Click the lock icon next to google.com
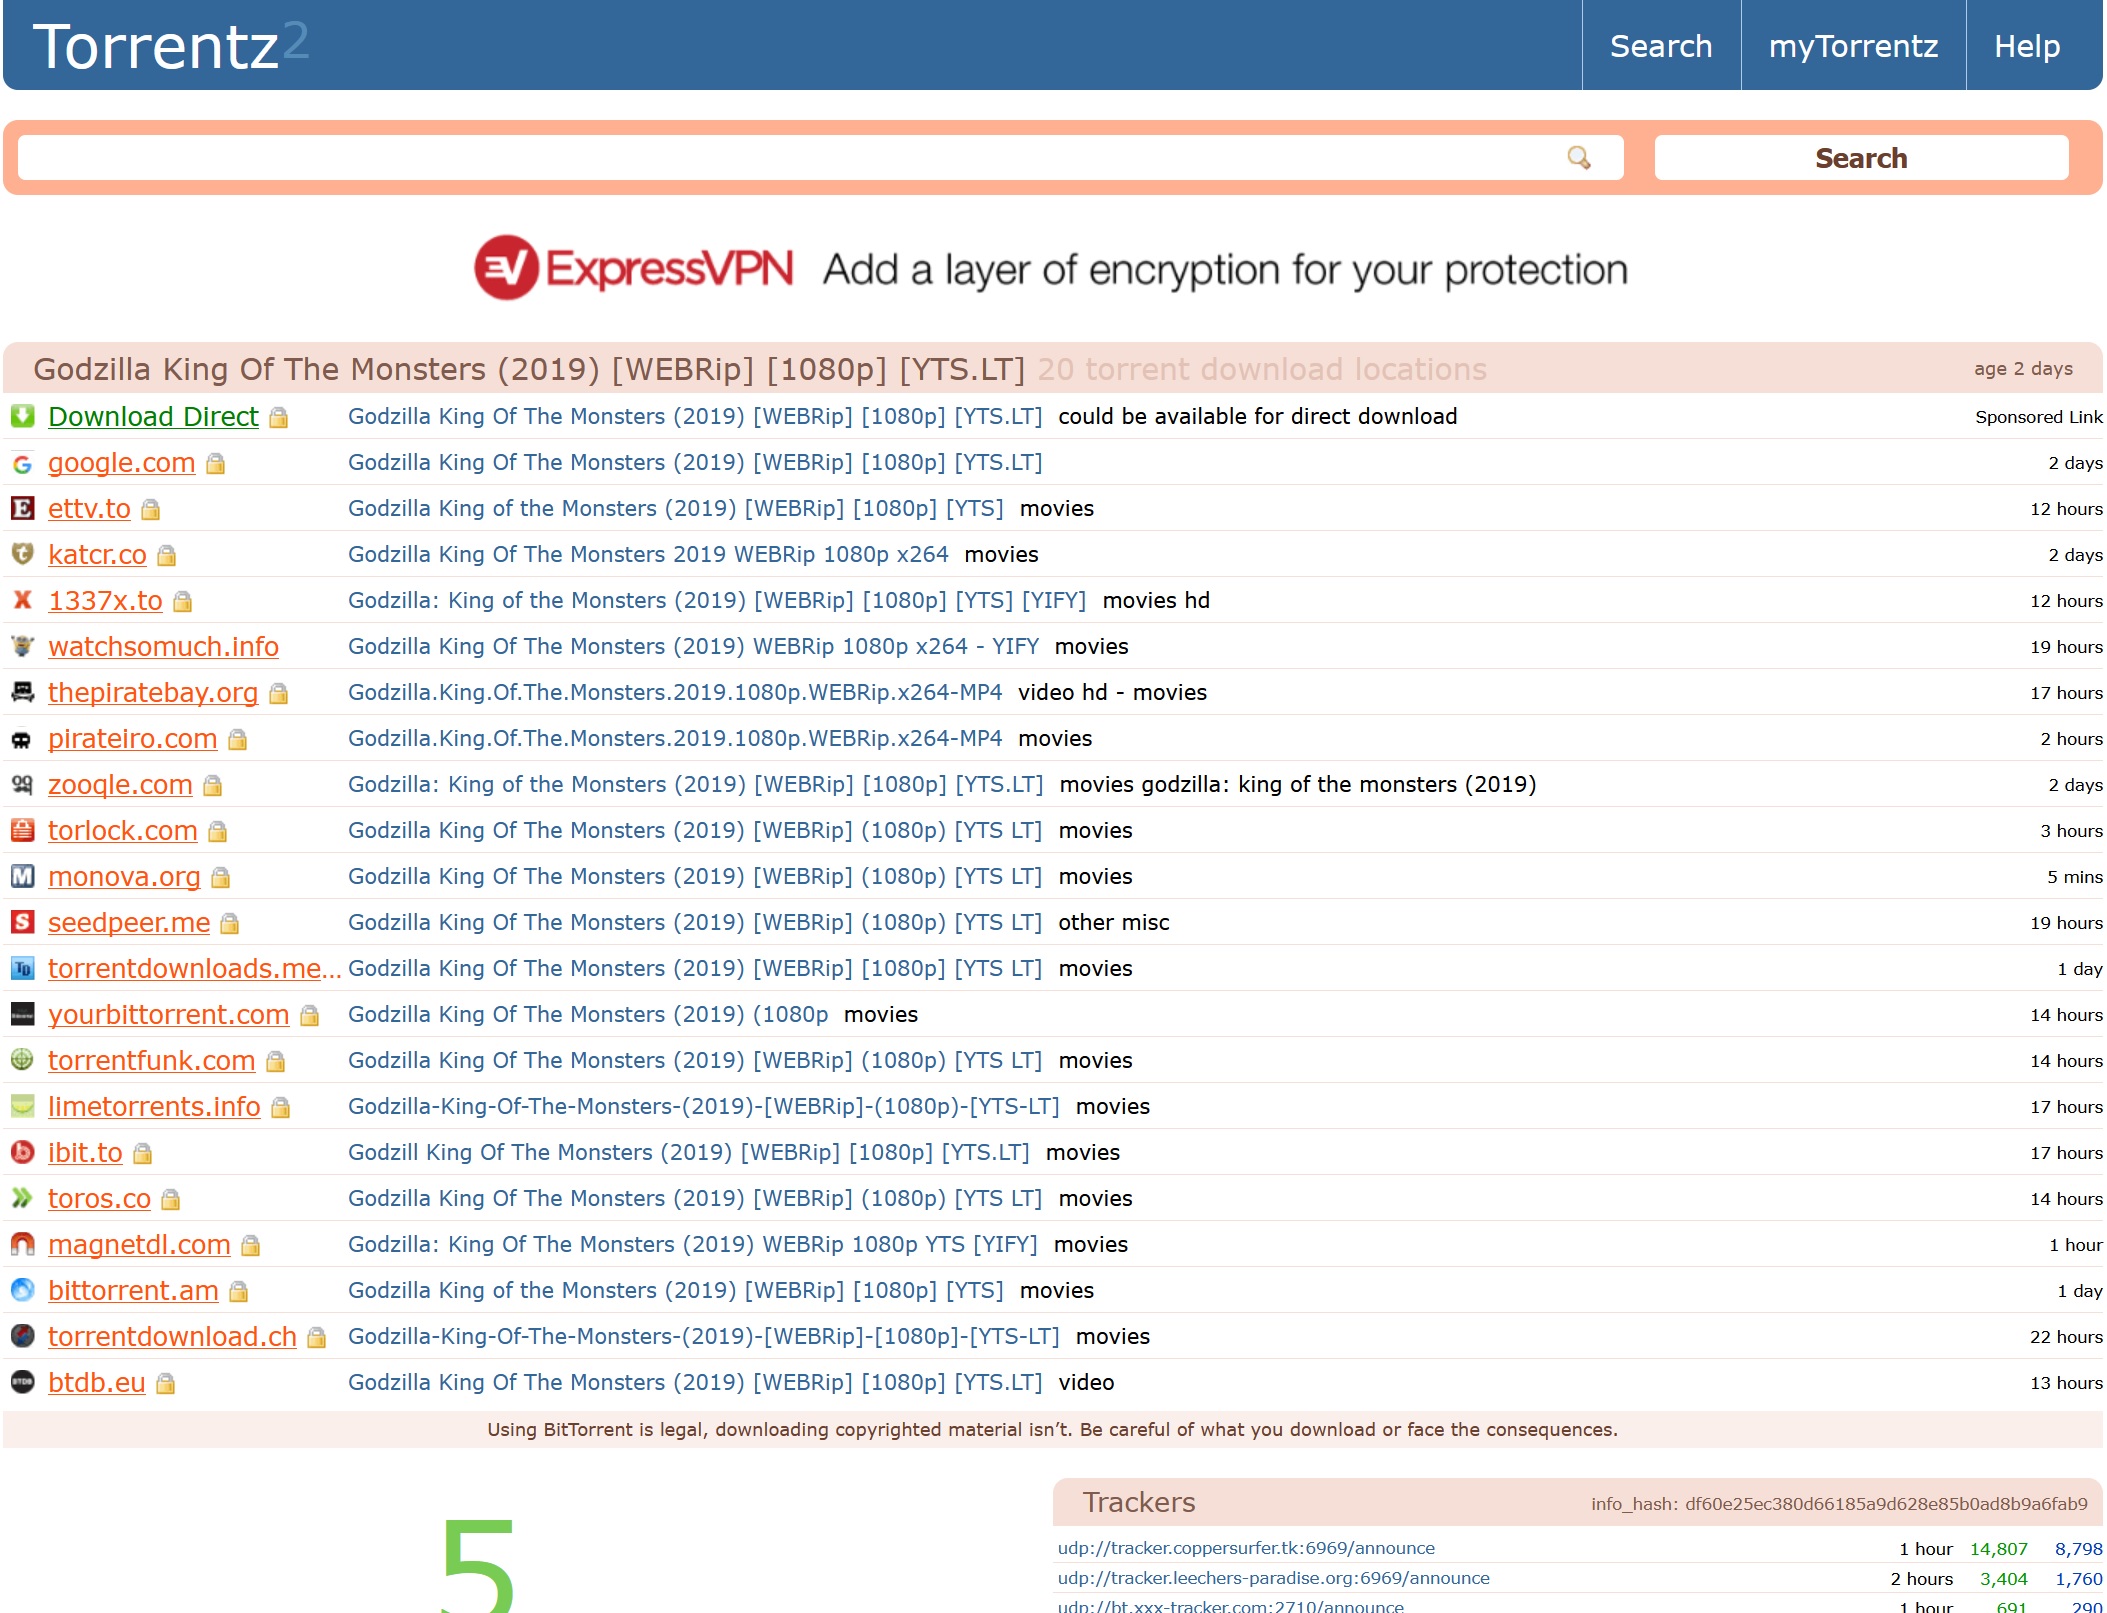This screenshot has height=1613, width=2107. point(215,463)
